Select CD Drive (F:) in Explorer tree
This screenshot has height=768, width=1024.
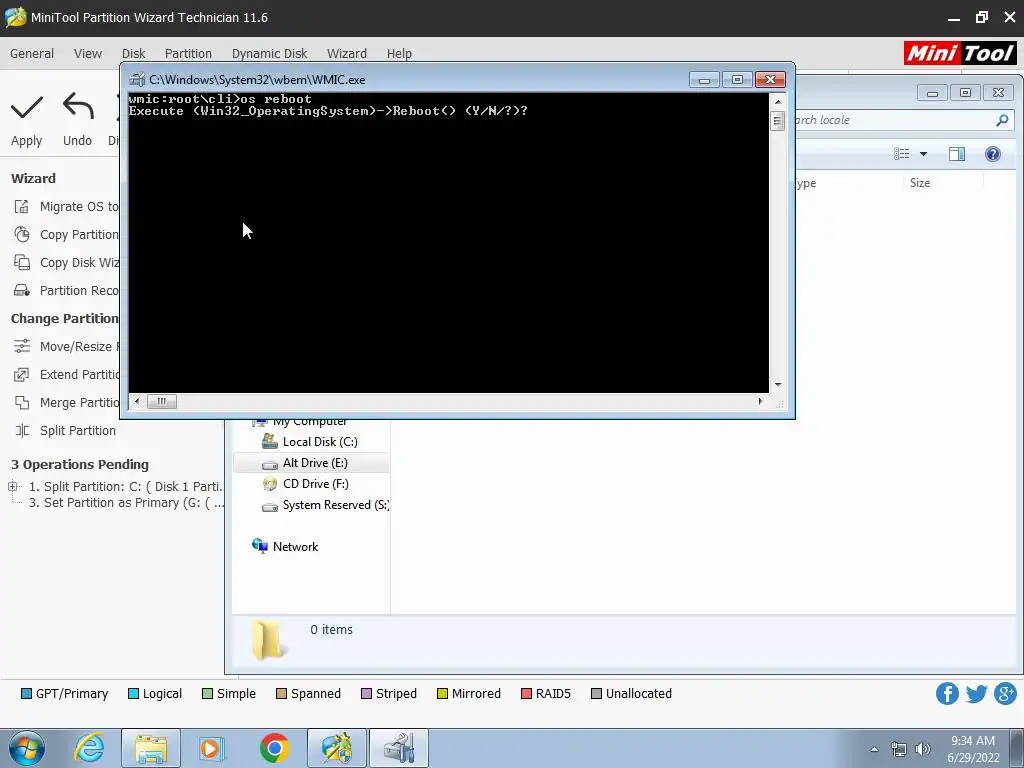(306, 484)
